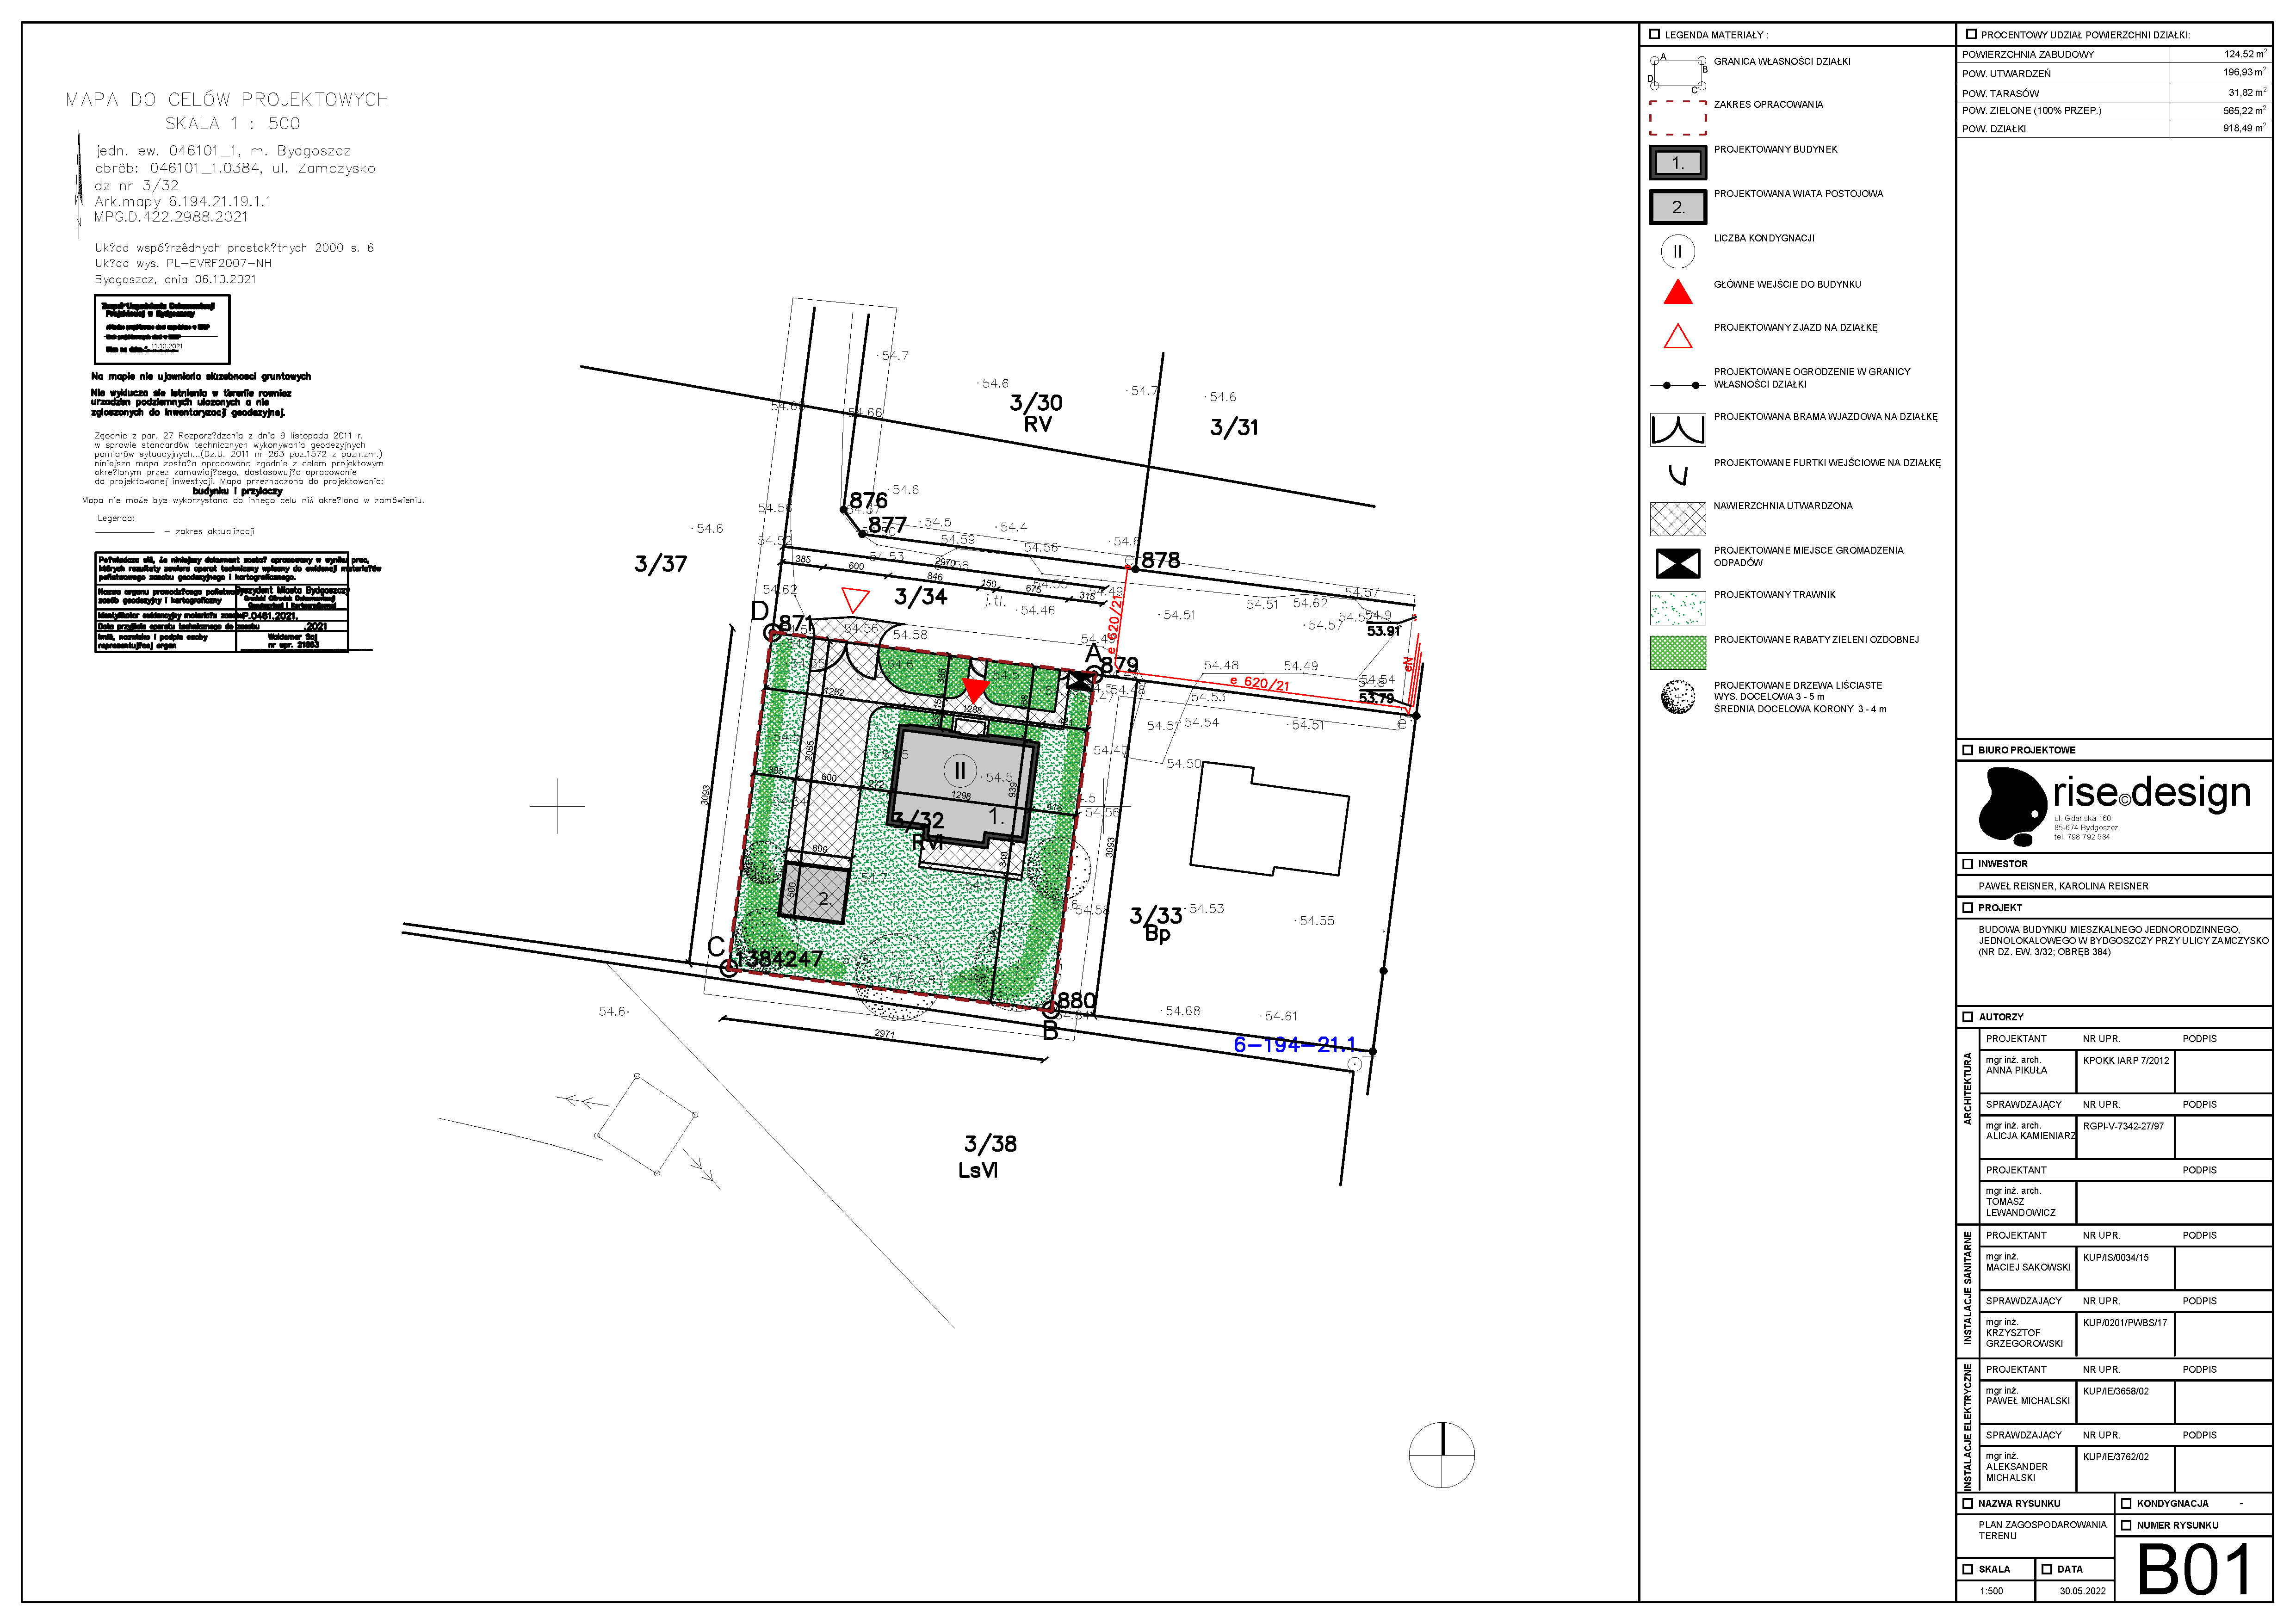The height and width of the screenshot is (1623, 2296).
Task: Select the Pow. Zielone value 565,22 m²
Action: tap(2245, 110)
